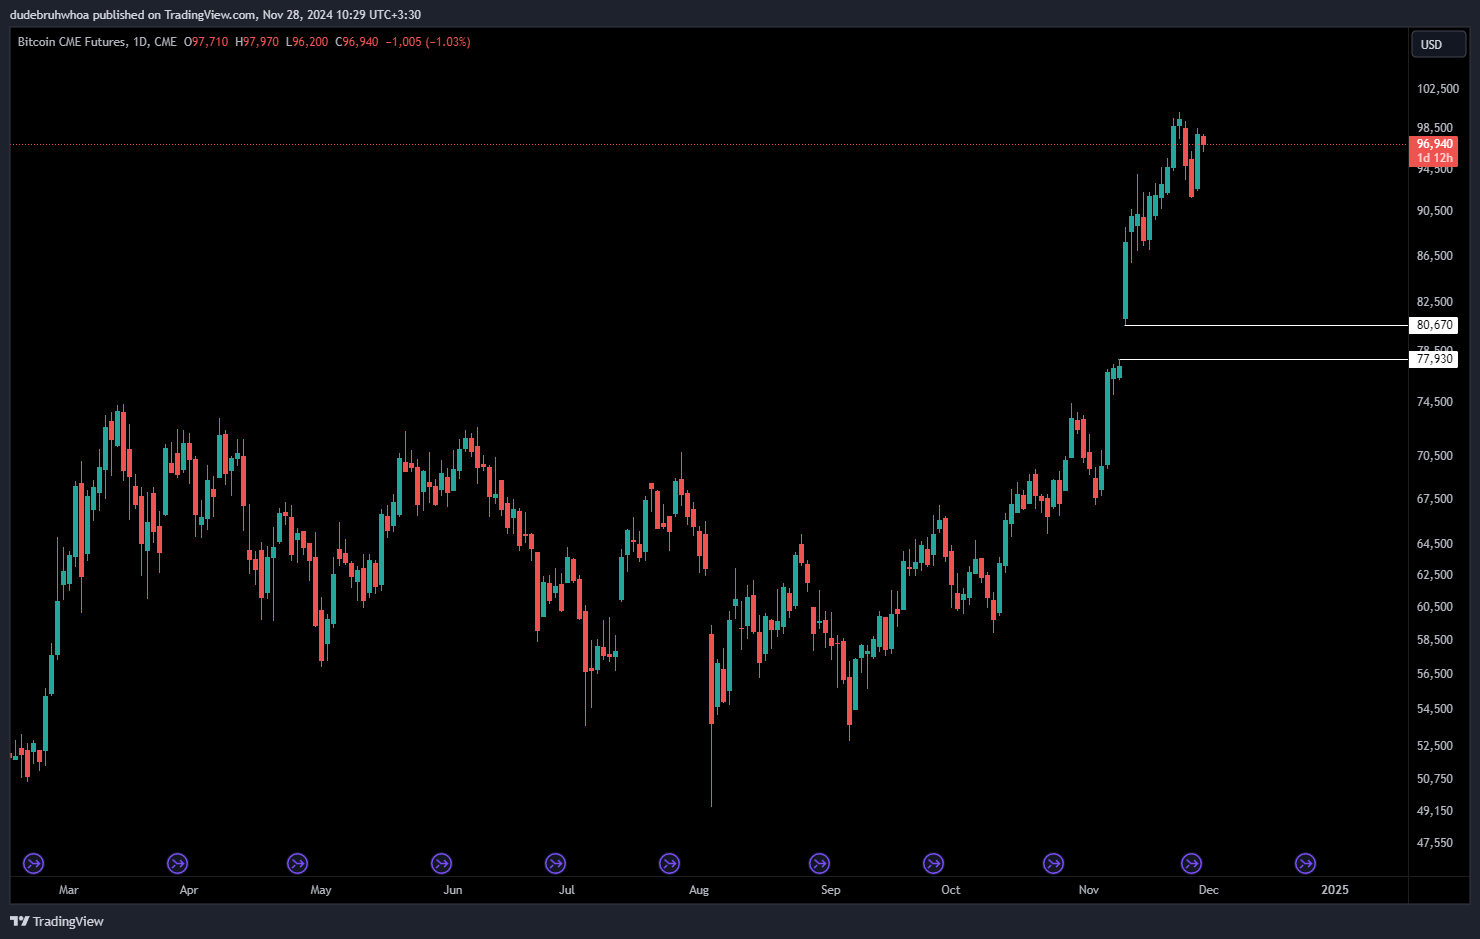Click the 74,500 price axis label
The height and width of the screenshot is (939, 1480).
click(x=1435, y=402)
